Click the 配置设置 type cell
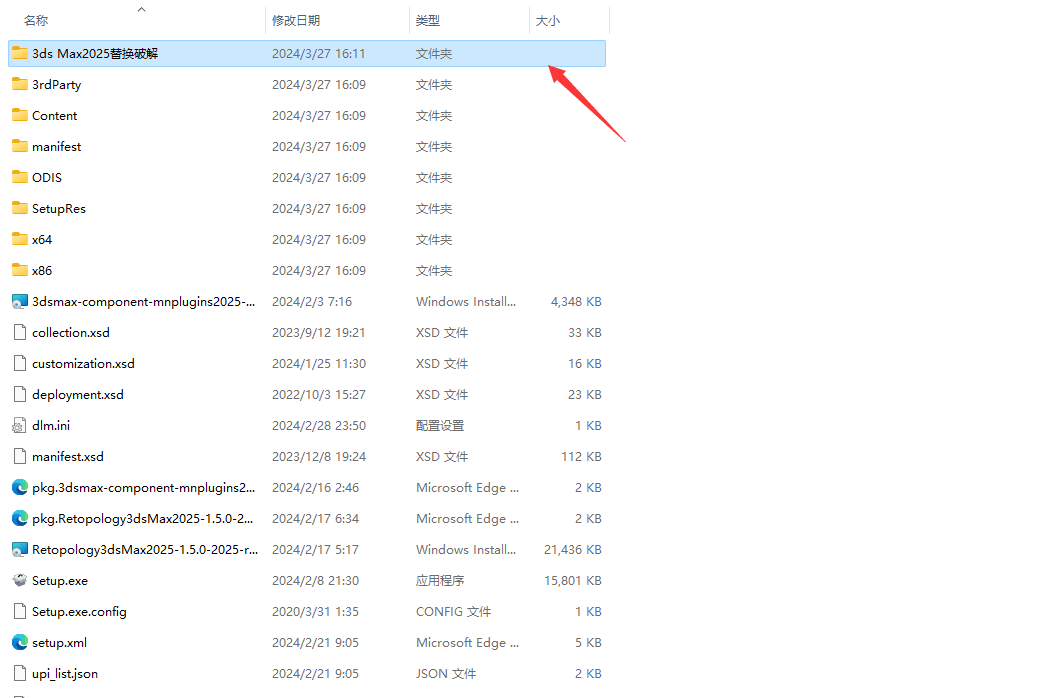 [x=440, y=426]
